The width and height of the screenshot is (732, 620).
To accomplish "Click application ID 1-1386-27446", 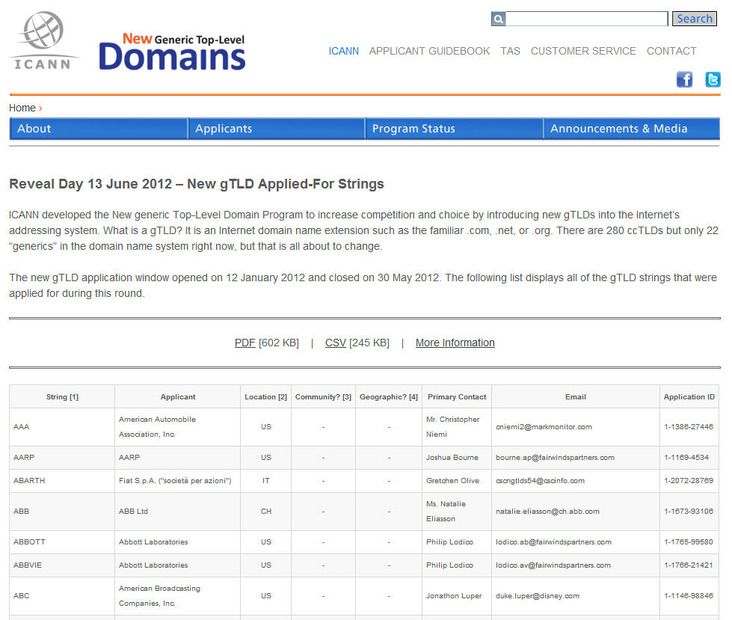I will 689,427.
